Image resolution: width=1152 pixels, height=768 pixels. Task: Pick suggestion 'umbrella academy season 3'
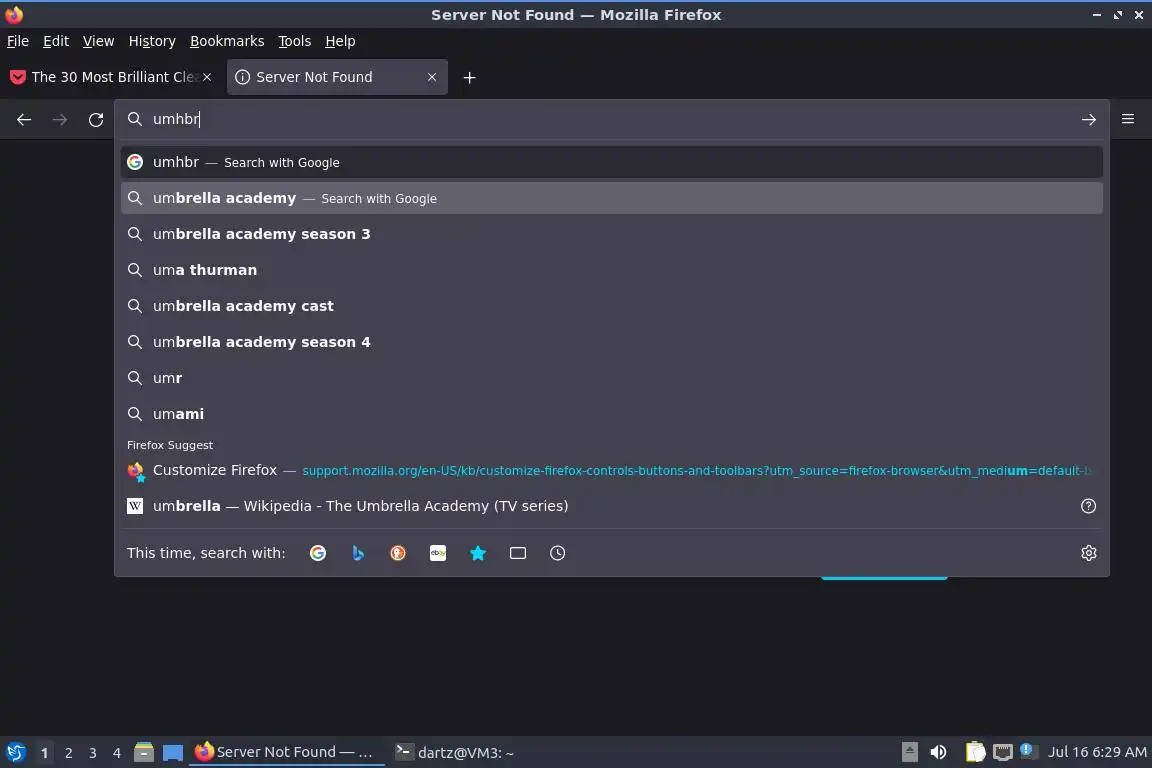[x=611, y=234]
